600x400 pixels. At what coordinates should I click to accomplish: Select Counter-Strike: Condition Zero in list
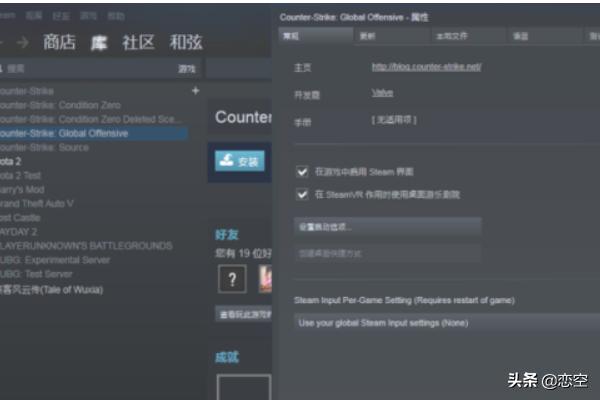pos(60,105)
